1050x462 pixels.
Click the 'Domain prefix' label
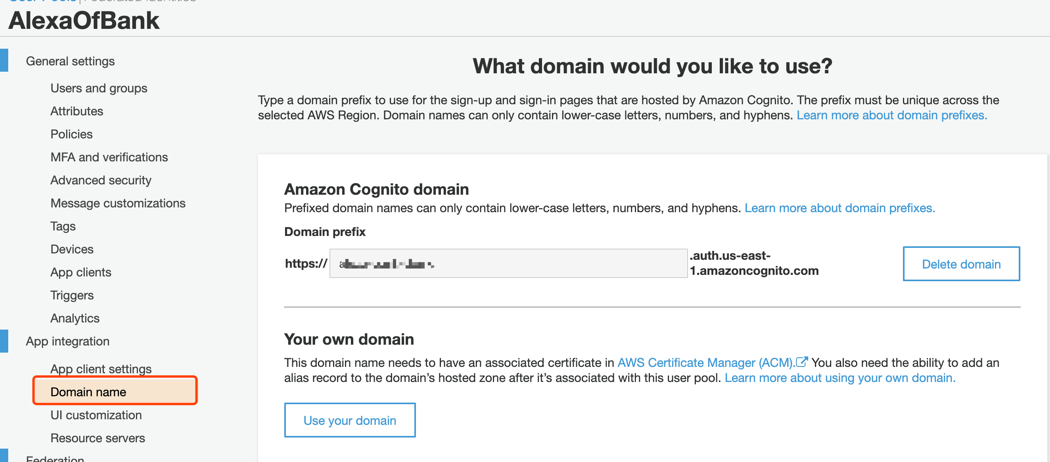click(x=325, y=232)
